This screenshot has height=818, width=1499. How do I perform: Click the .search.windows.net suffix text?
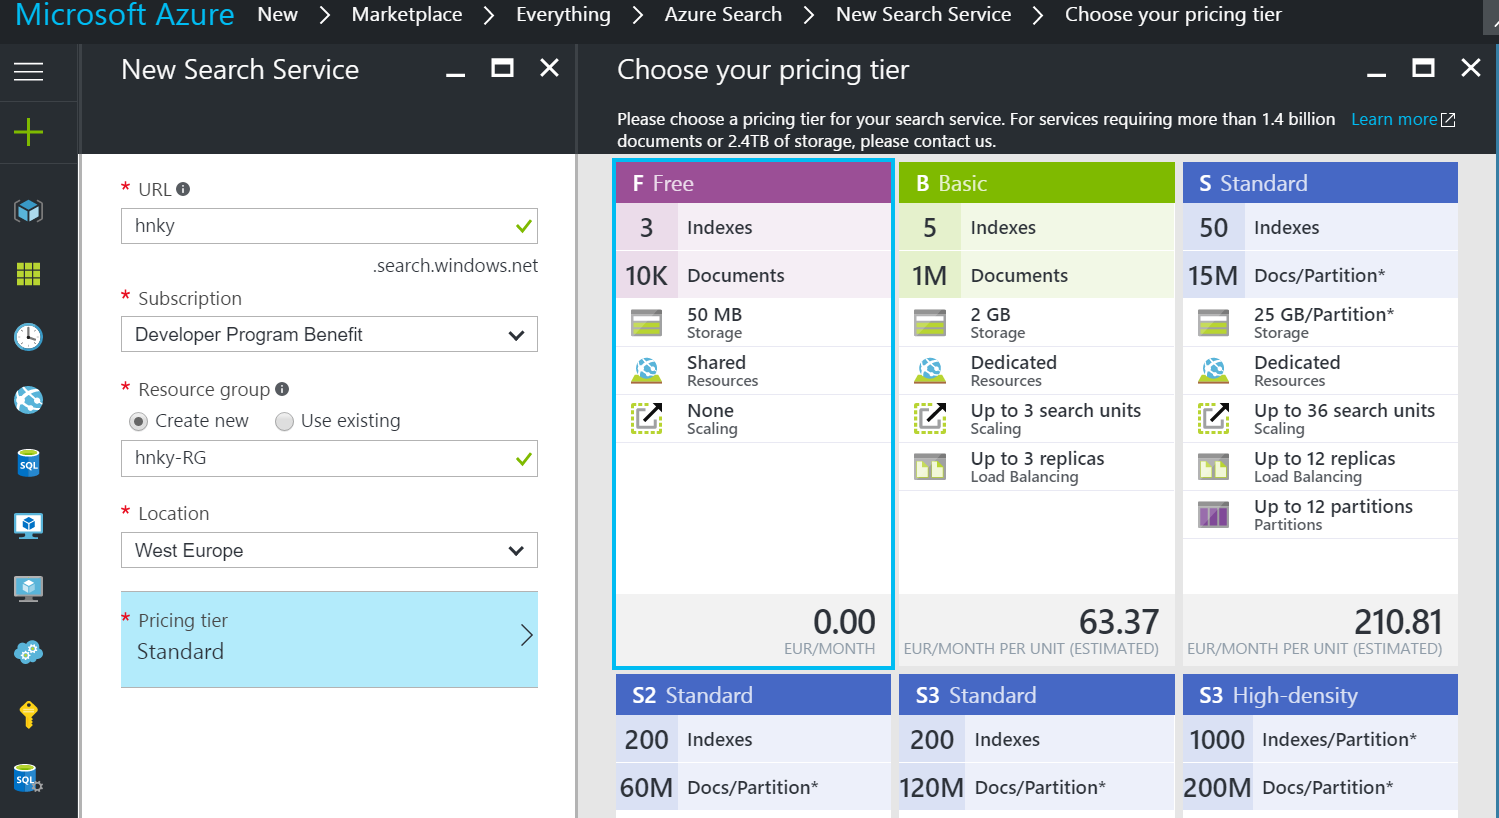tap(456, 266)
